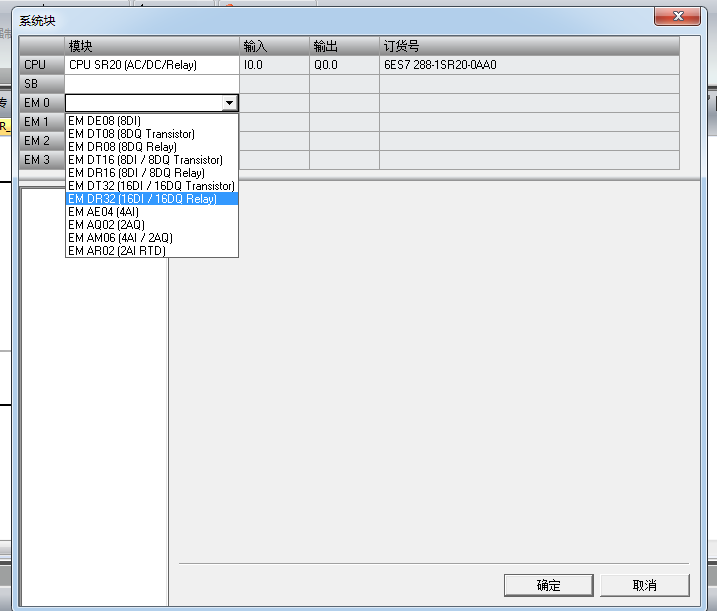Close the 系统块 dialog window
717x611 pixels.
[x=683, y=17]
